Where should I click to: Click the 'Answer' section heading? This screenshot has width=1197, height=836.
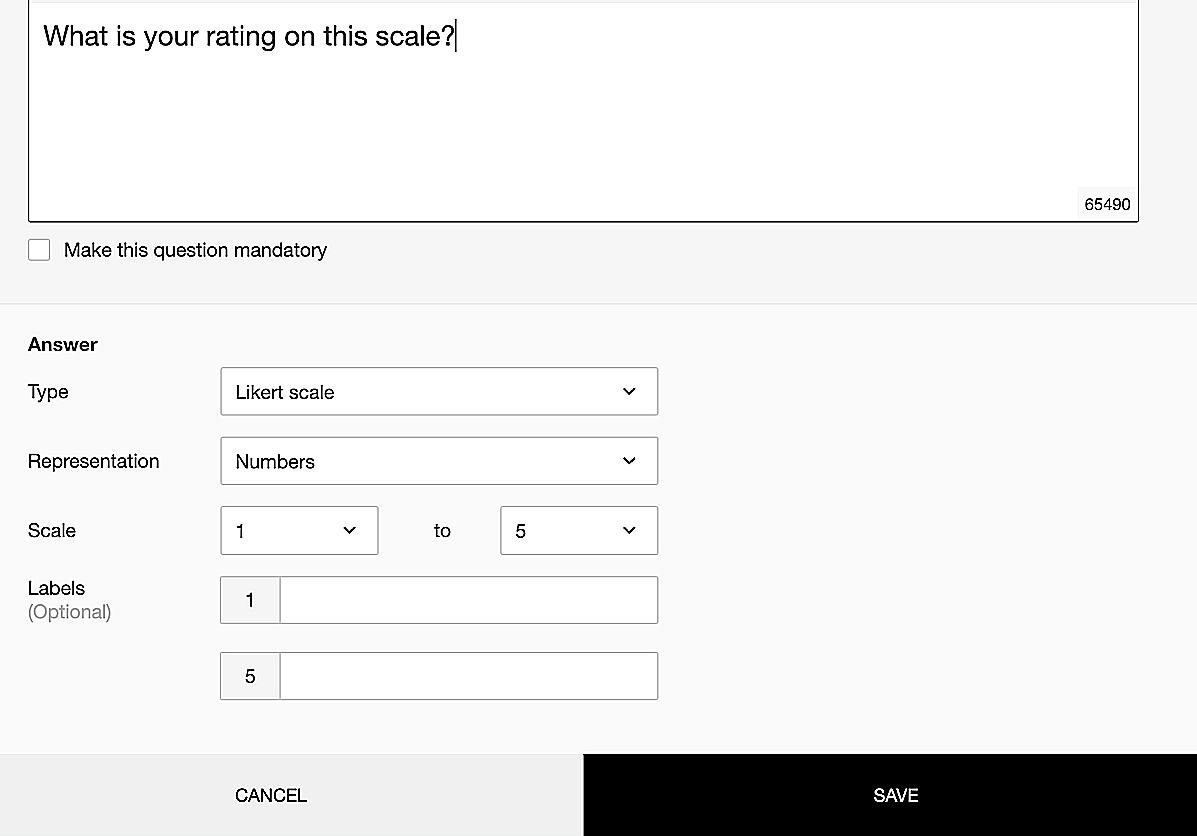pyautogui.click(x=63, y=344)
